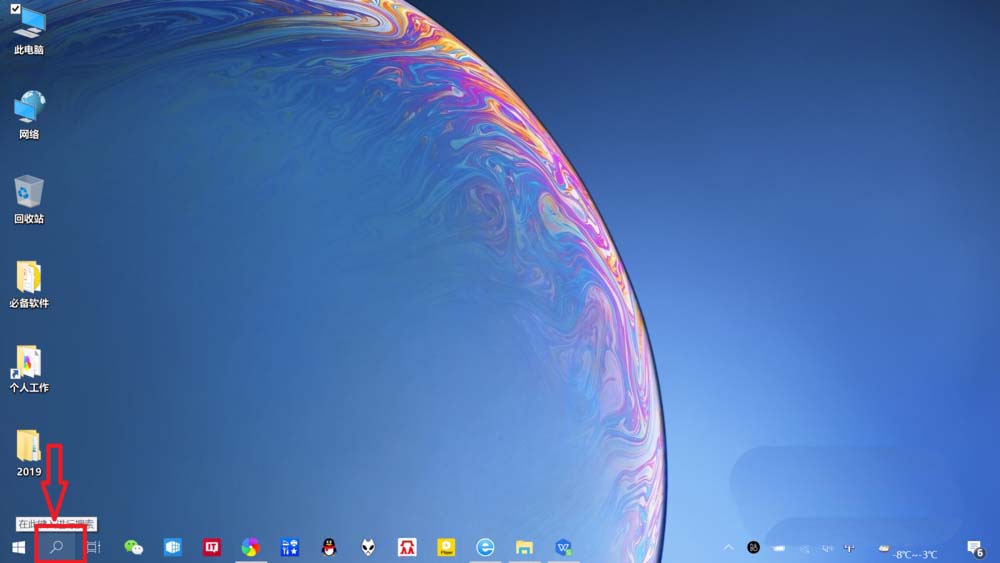Launch WeChat from the taskbar
This screenshot has width=1000, height=563.
point(133,547)
